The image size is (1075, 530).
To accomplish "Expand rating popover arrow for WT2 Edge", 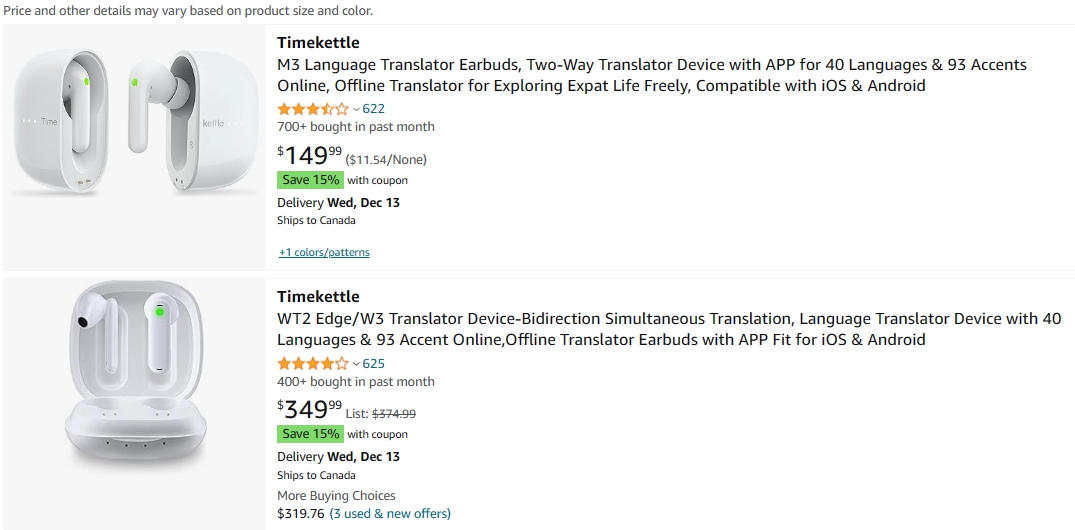I will (356, 364).
